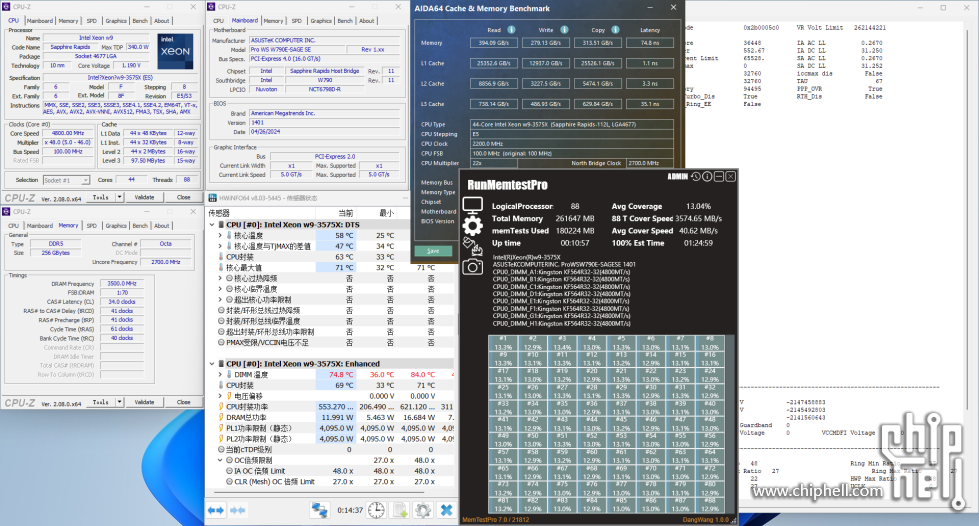Click thread cell #1 in RunMemtestPro grid
The width and height of the screenshot is (979, 526).
(503, 343)
